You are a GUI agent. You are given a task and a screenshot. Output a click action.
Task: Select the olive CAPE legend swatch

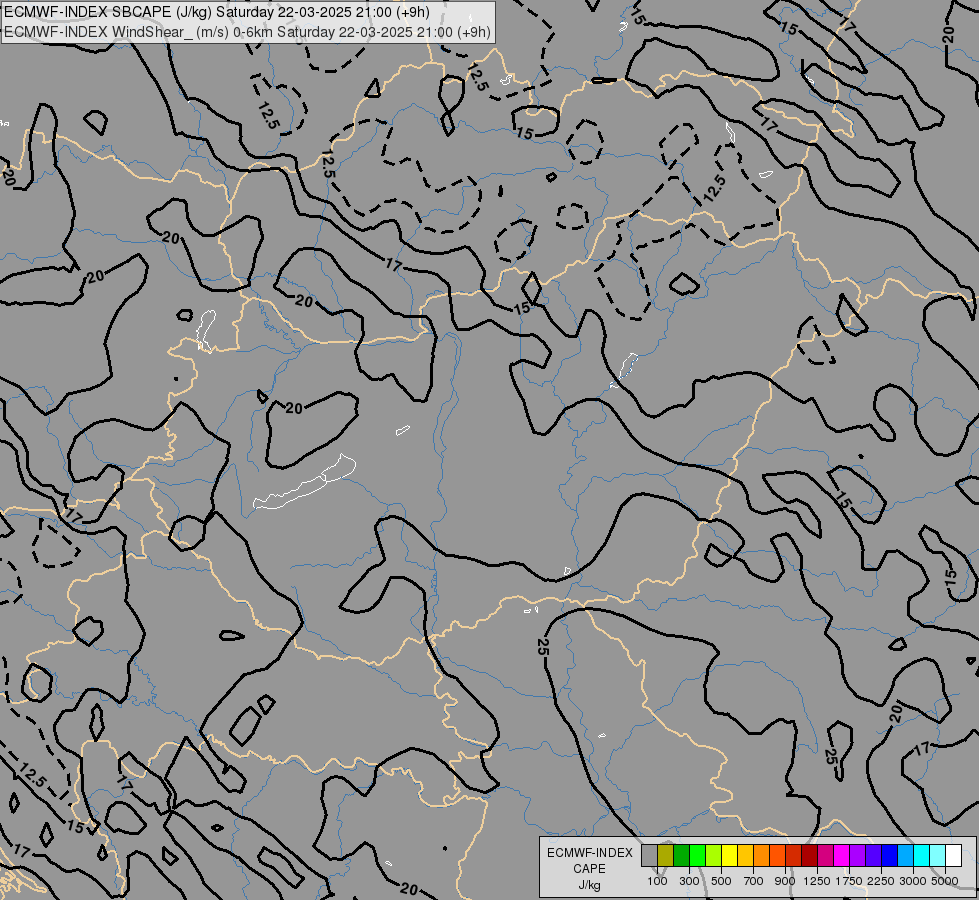tap(666, 856)
